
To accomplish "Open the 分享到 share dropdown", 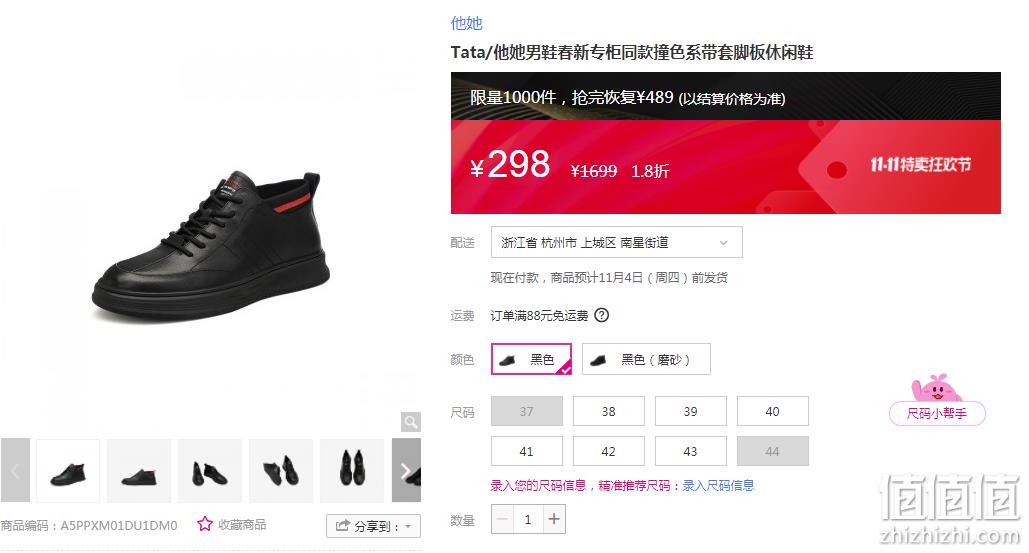I will point(373,526).
